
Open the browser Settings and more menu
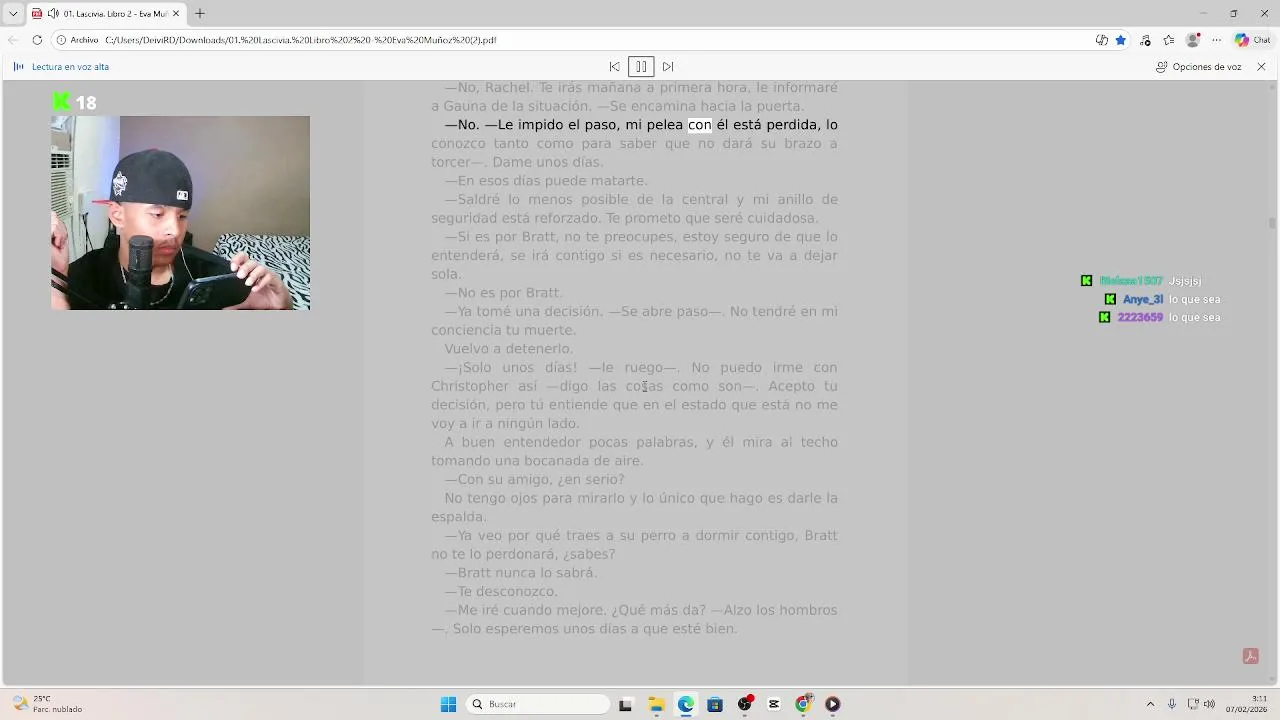click(1217, 40)
